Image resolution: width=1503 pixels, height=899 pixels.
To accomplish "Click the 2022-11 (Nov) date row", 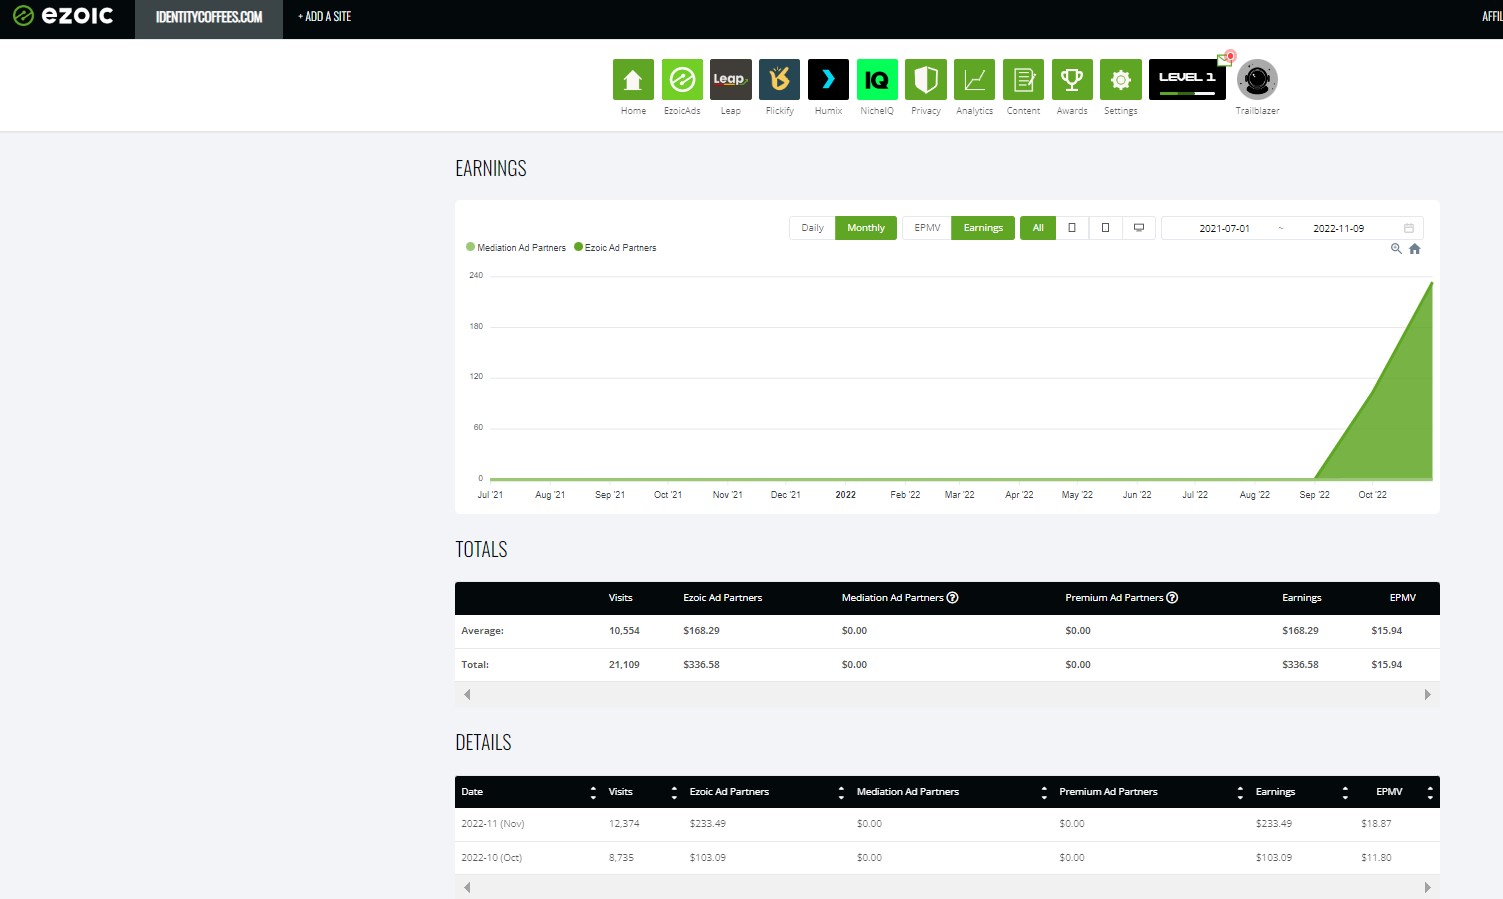I will coord(493,824).
